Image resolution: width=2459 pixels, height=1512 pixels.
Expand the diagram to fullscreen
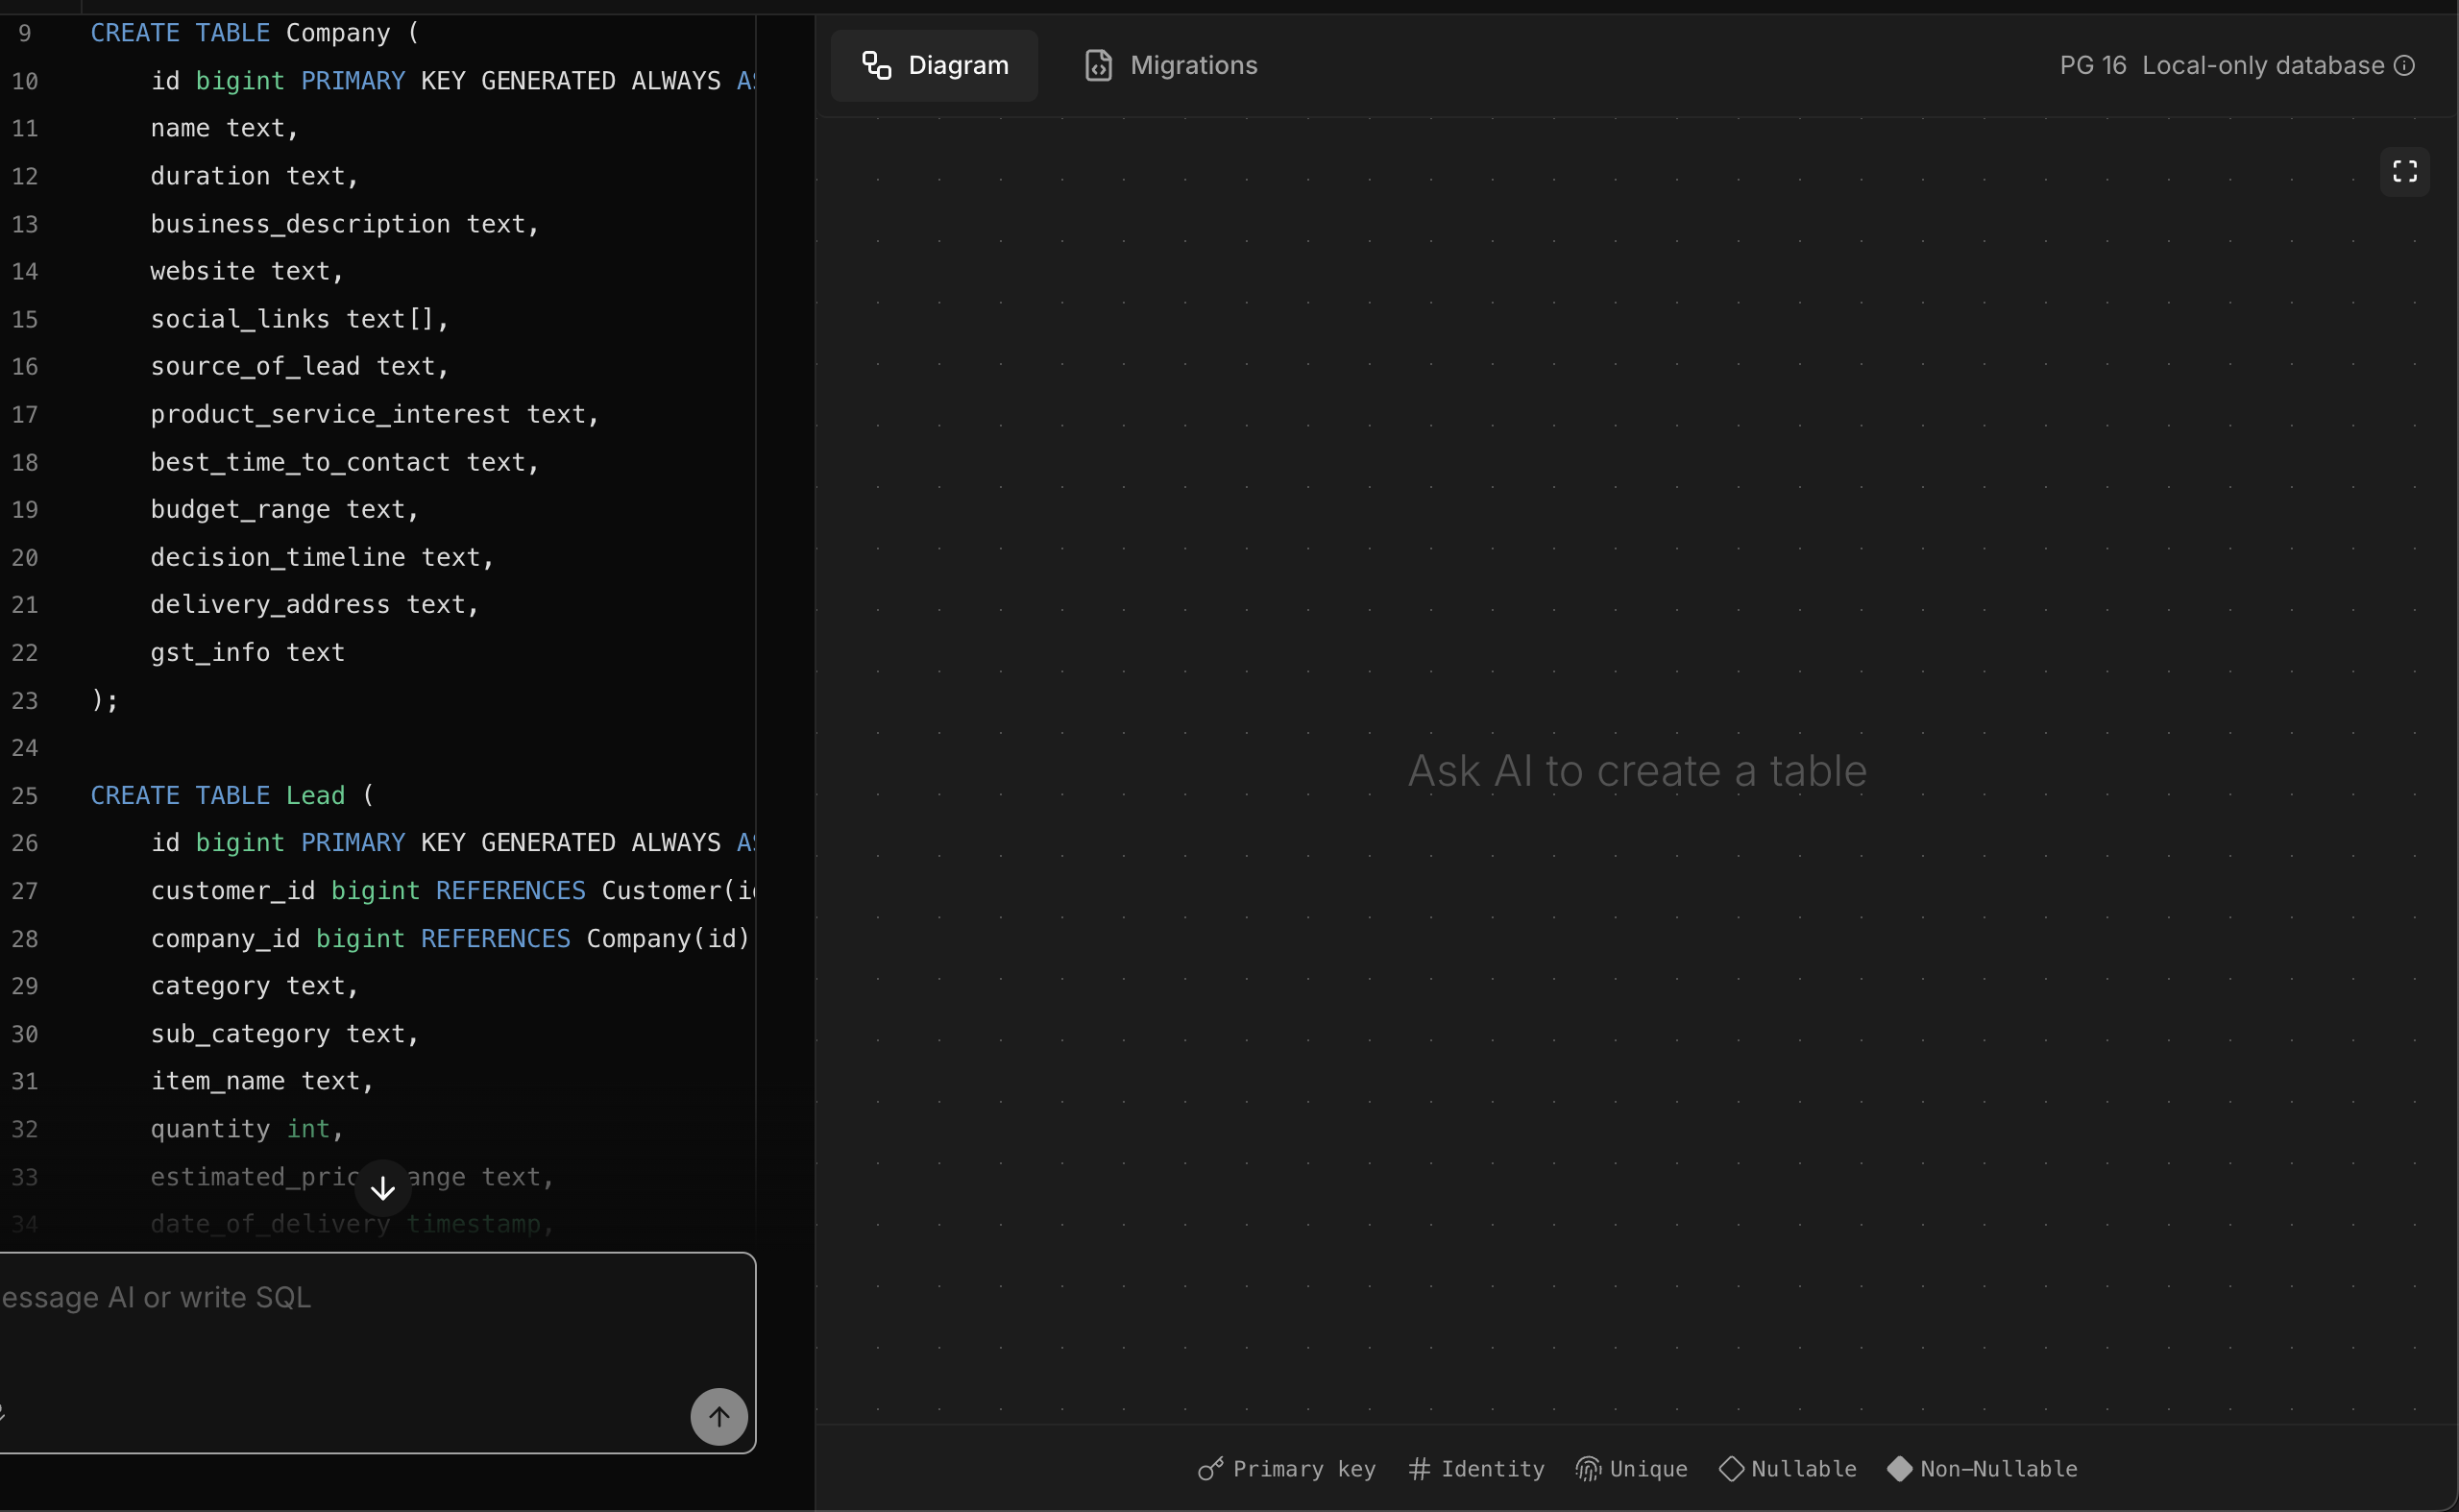[x=2404, y=170]
